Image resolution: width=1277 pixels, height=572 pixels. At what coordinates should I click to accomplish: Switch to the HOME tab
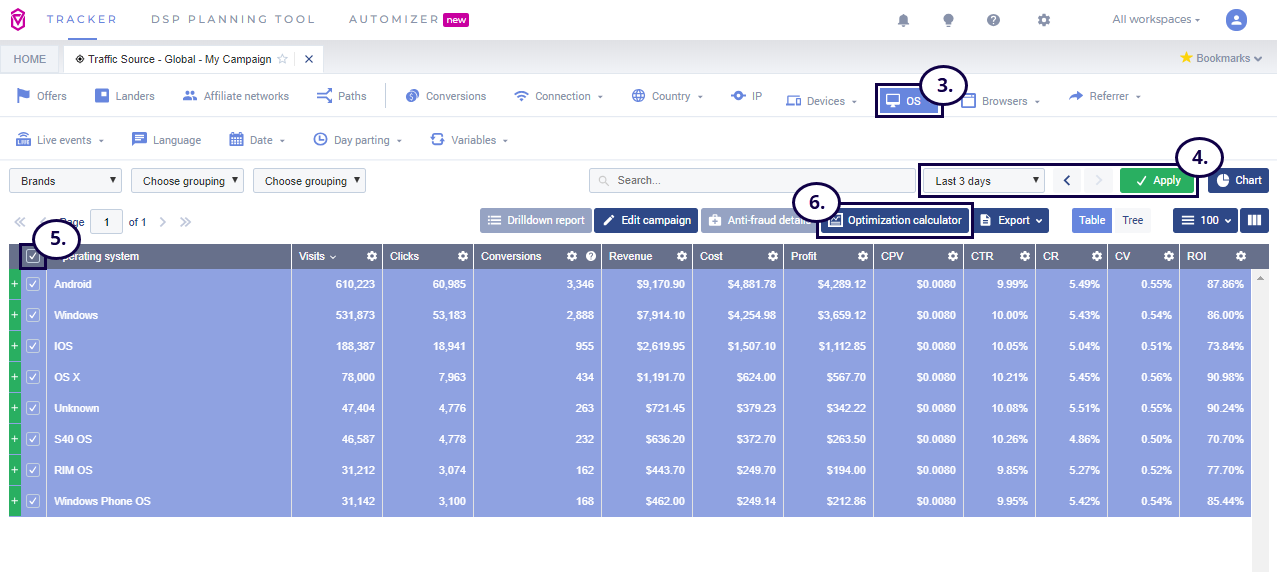(30, 59)
